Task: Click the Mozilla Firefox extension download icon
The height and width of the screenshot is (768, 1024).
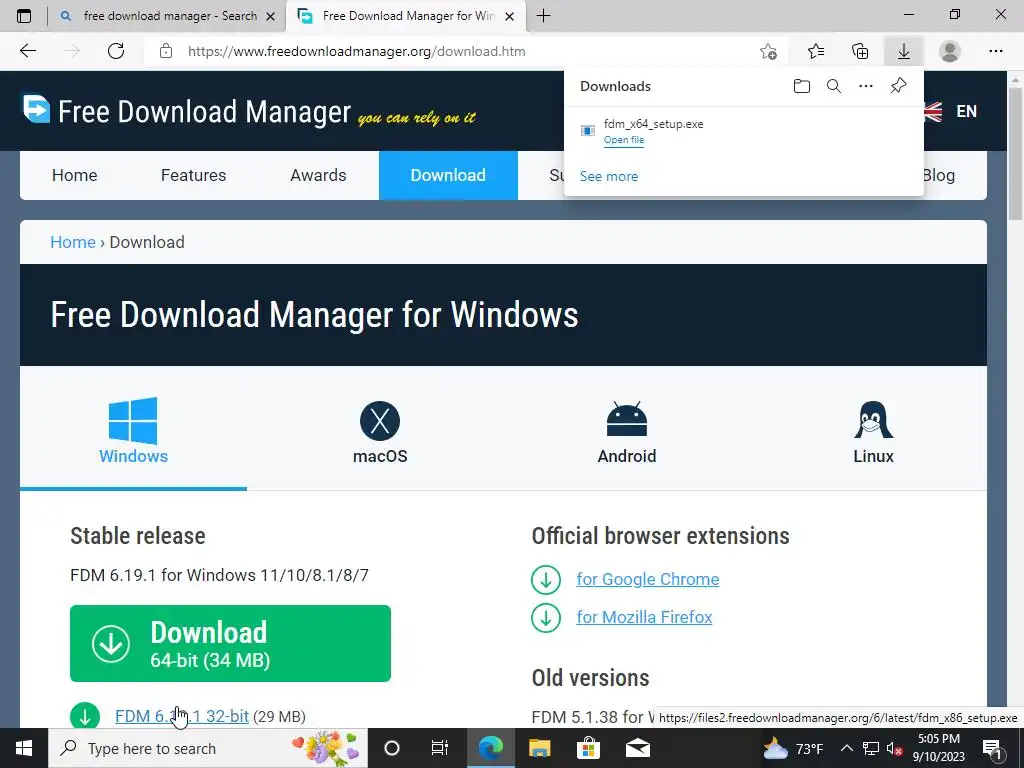Action: [546, 617]
